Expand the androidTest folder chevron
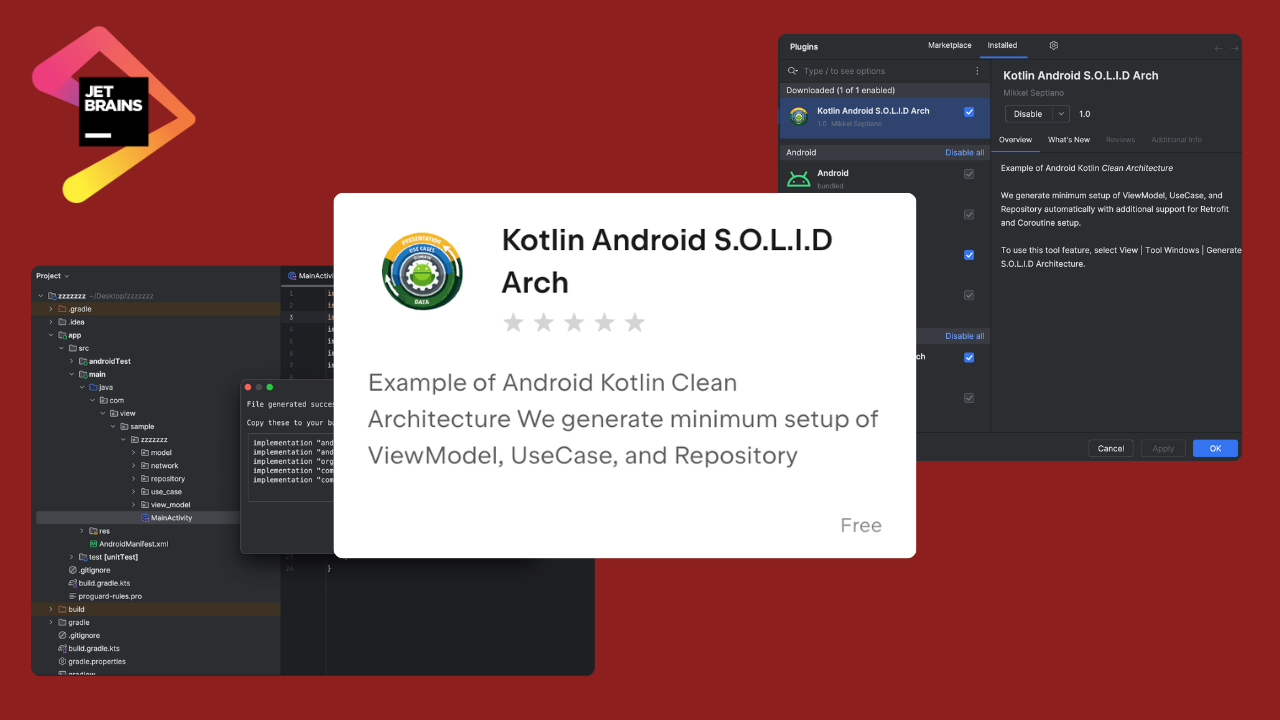 pos(71,361)
